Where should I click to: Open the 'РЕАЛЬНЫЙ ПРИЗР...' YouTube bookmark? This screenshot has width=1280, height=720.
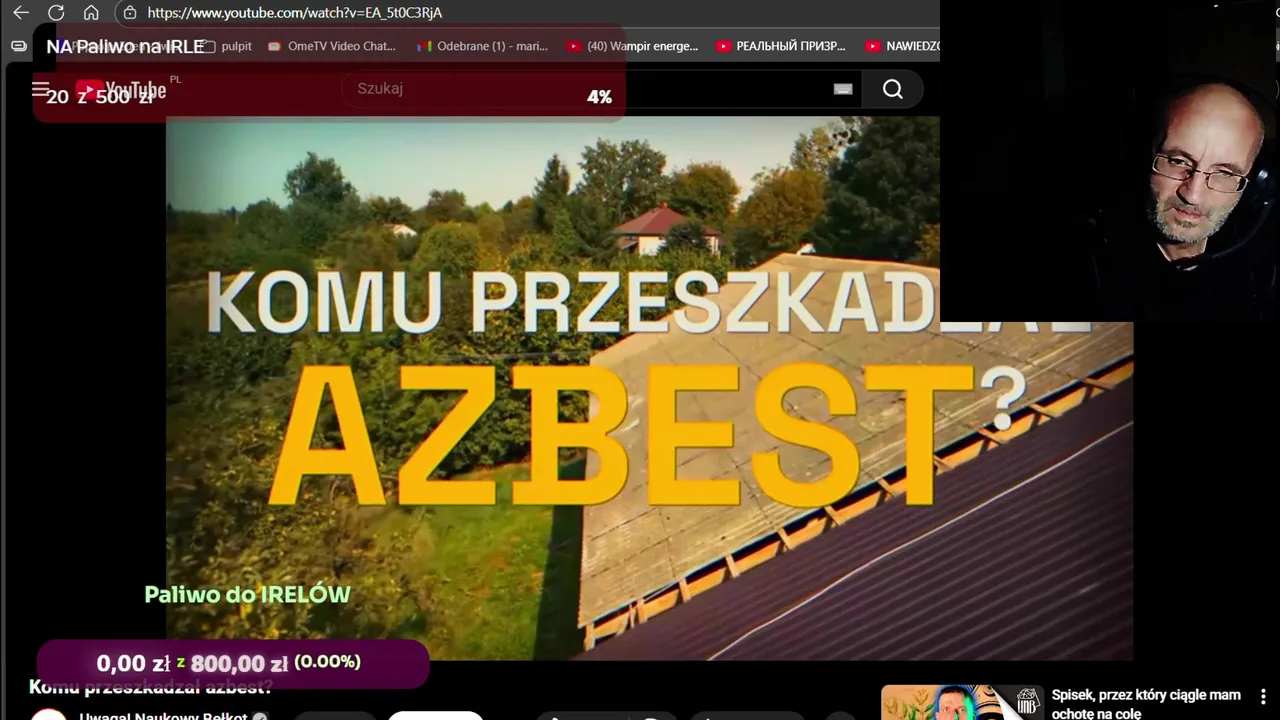click(781, 46)
